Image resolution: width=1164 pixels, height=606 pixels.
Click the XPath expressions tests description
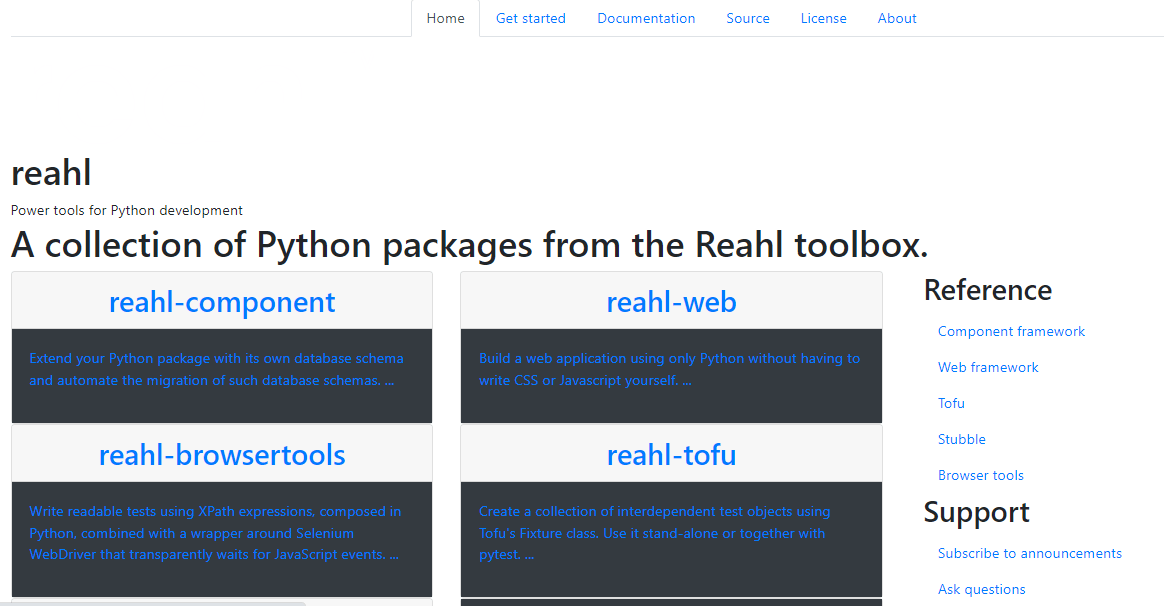coord(215,533)
